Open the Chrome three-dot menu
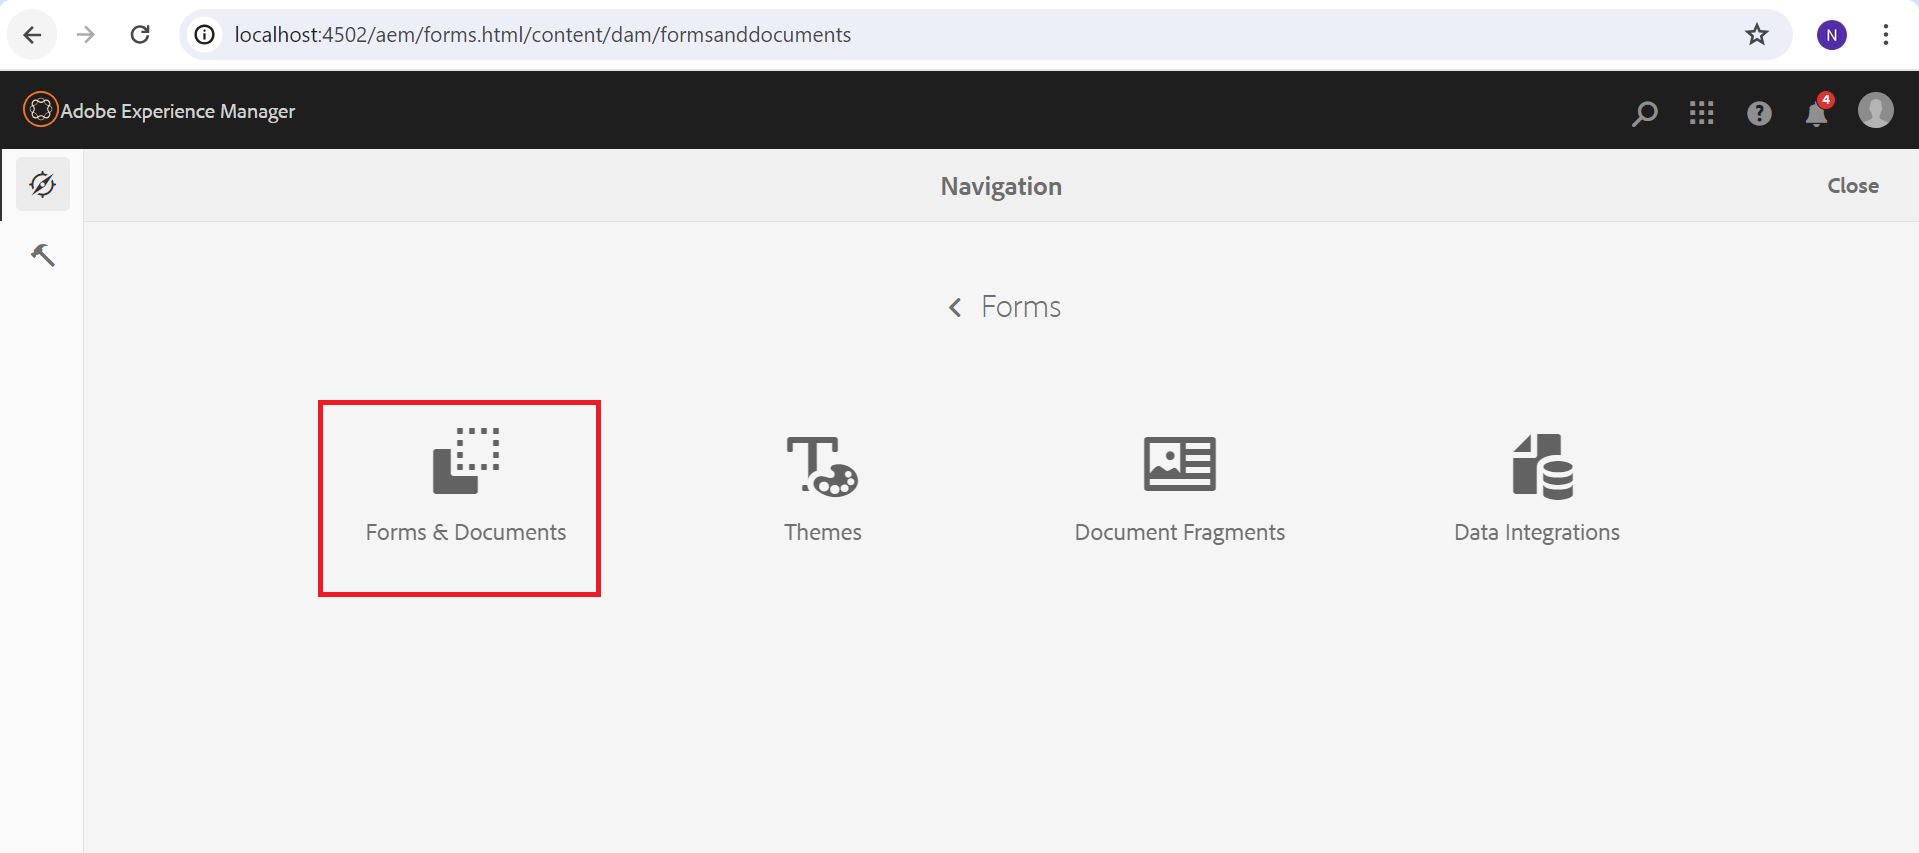This screenshot has height=853, width=1919. tap(1886, 35)
